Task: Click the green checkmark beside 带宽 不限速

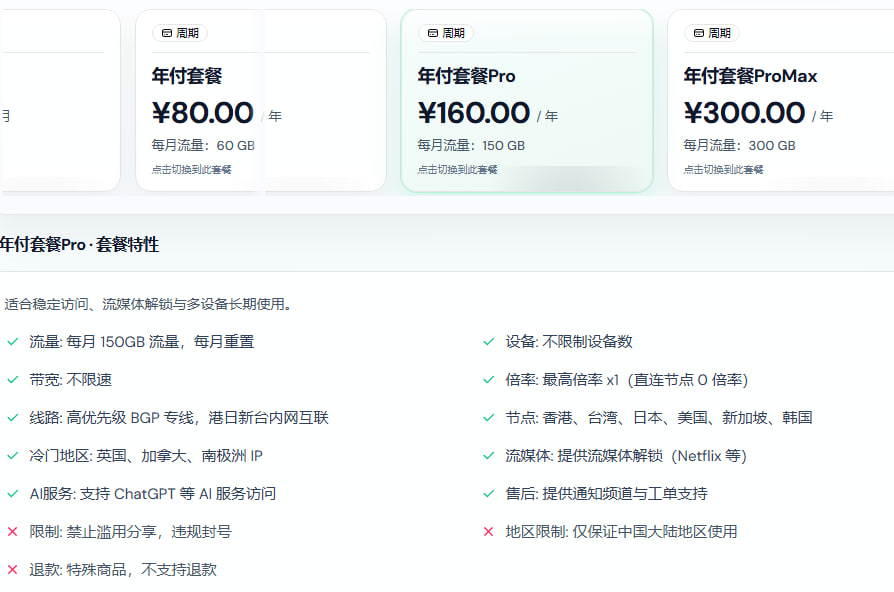Action: pos(13,380)
